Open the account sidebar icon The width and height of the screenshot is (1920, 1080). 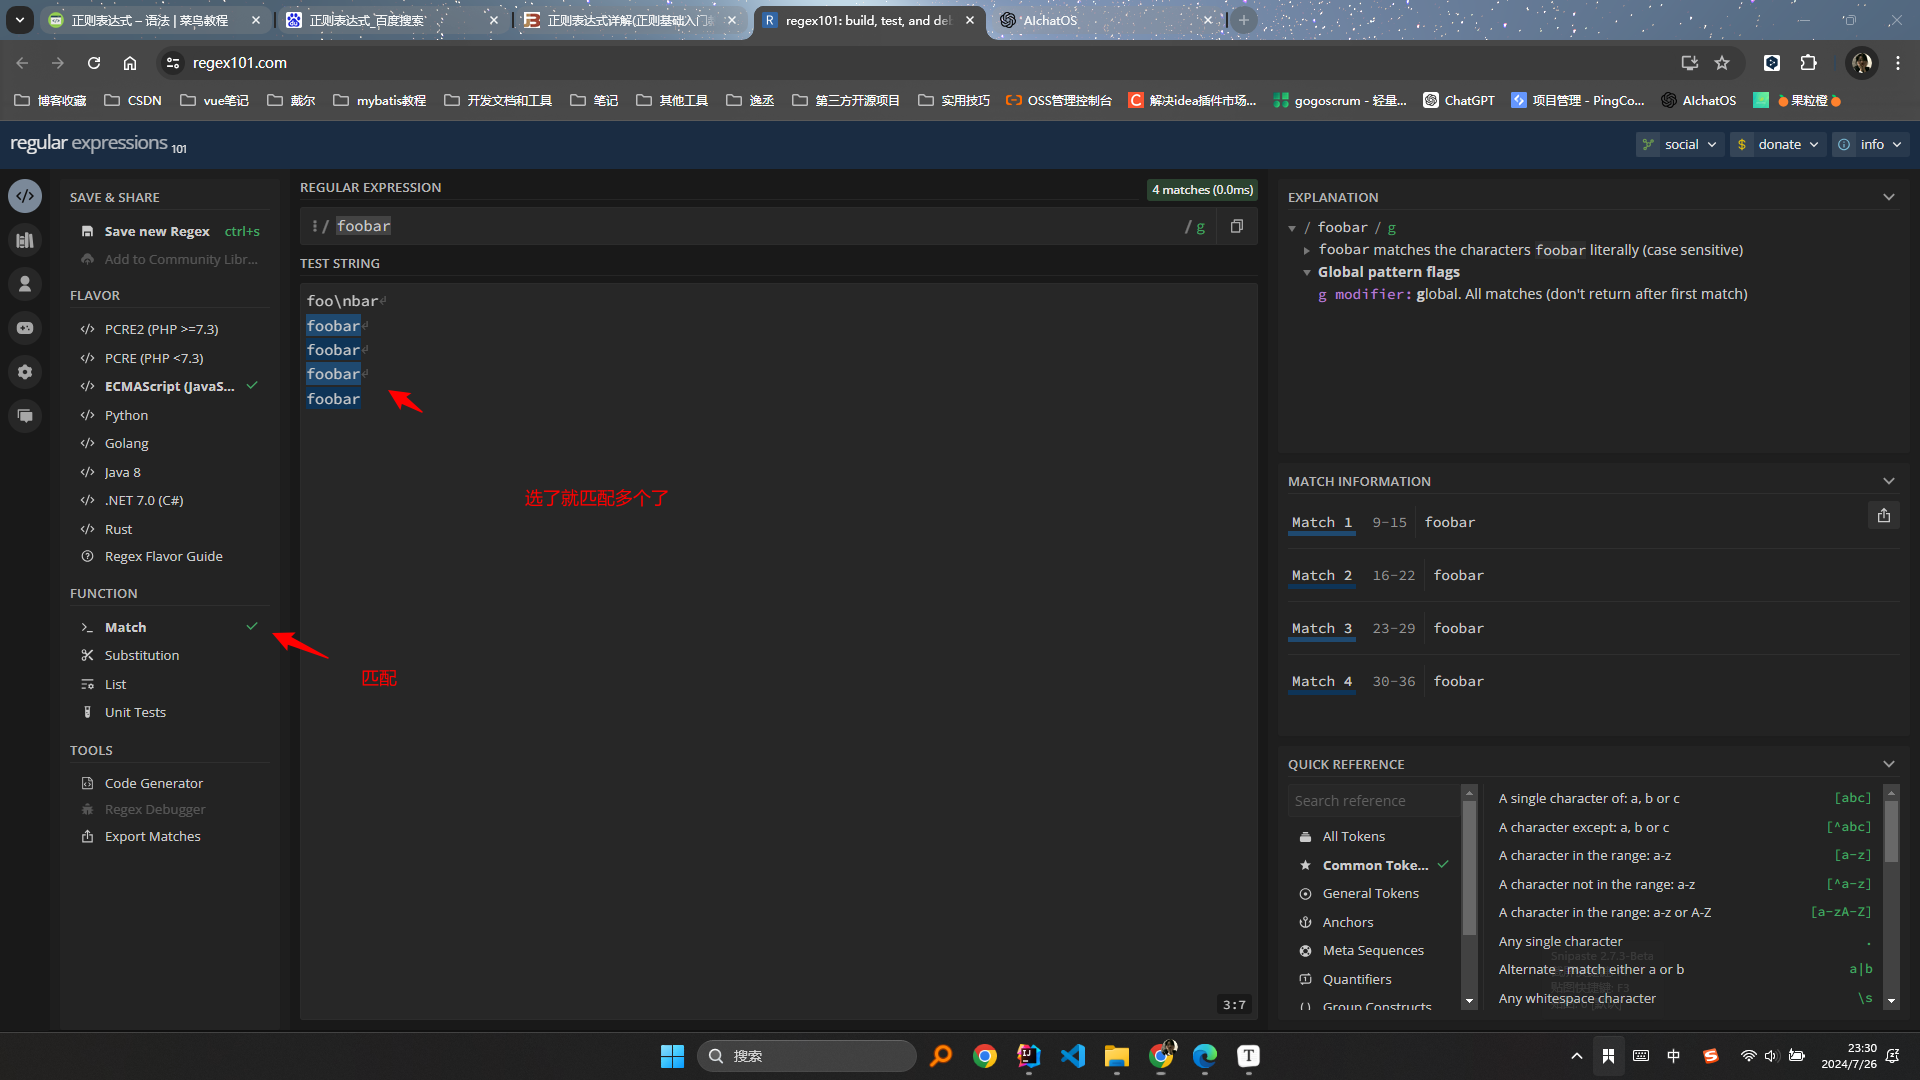(x=25, y=284)
